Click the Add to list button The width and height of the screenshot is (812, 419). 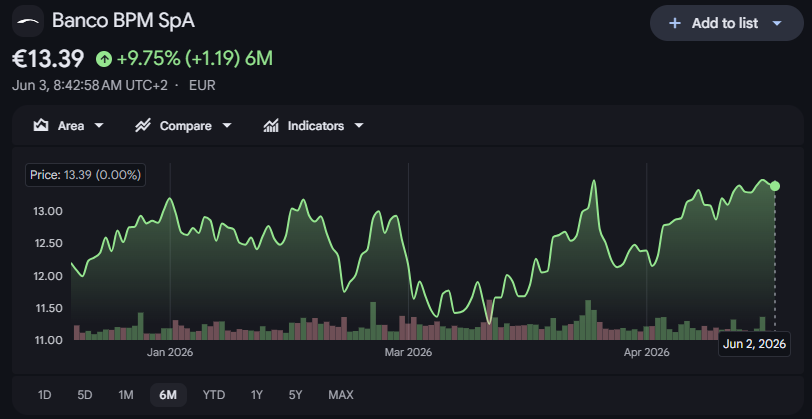click(x=727, y=23)
